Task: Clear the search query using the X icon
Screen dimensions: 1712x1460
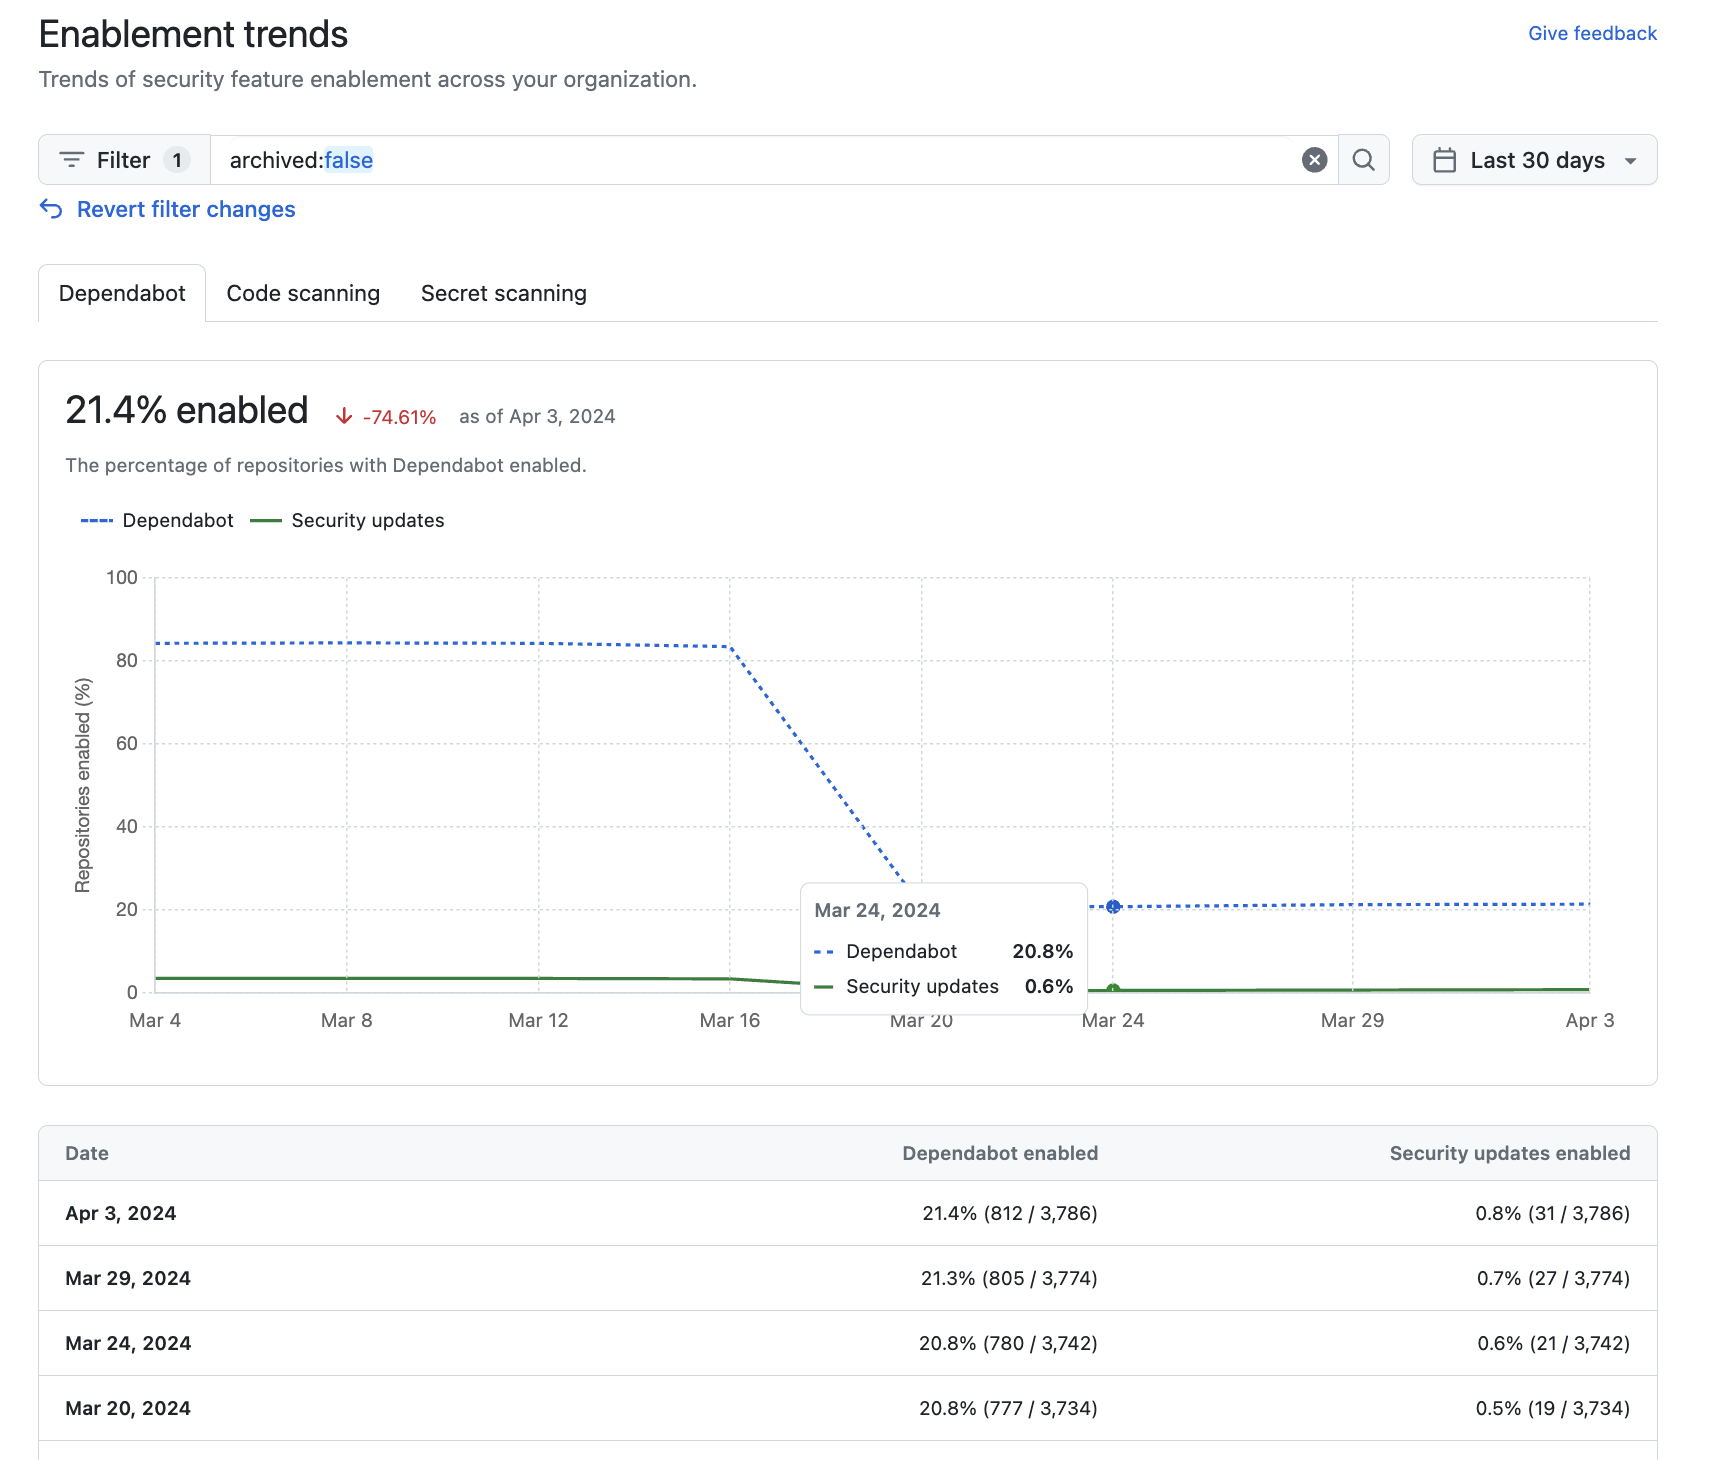Action: [x=1314, y=159]
